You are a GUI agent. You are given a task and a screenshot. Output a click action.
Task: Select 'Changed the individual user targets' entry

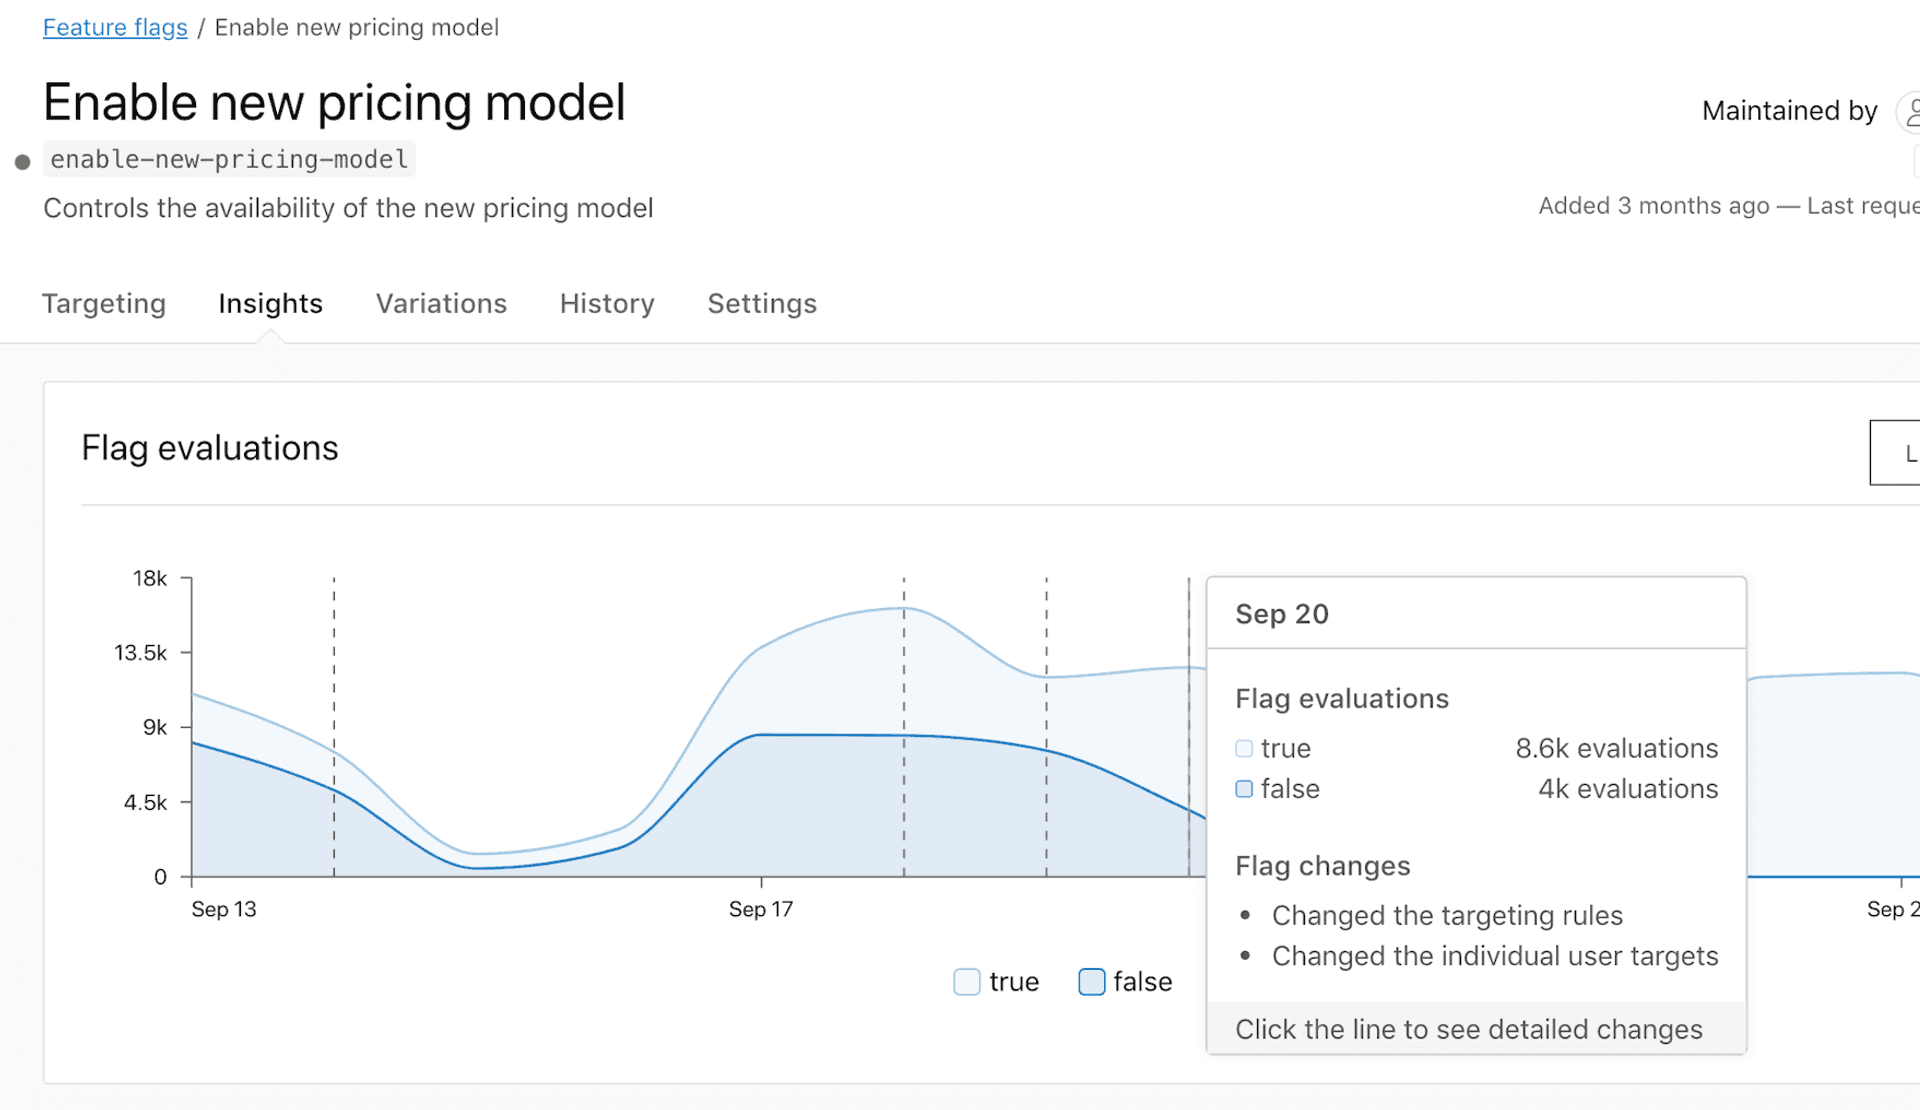[1494, 956]
